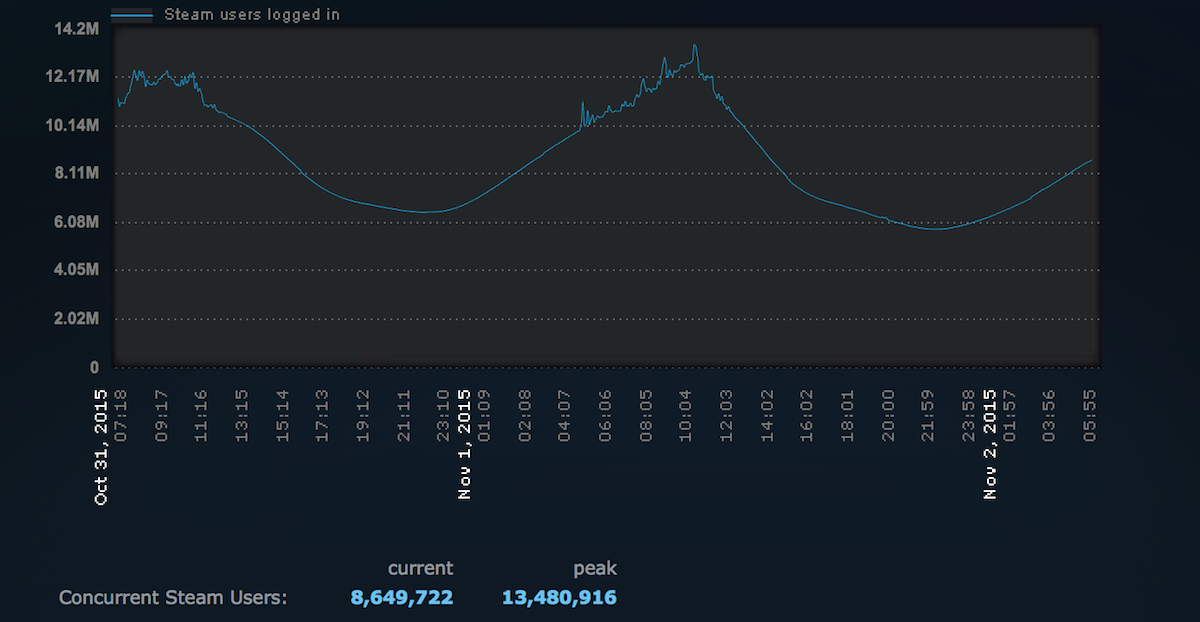Click the peak user count 13,480,916
The height and width of the screenshot is (622, 1200).
coord(559,598)
